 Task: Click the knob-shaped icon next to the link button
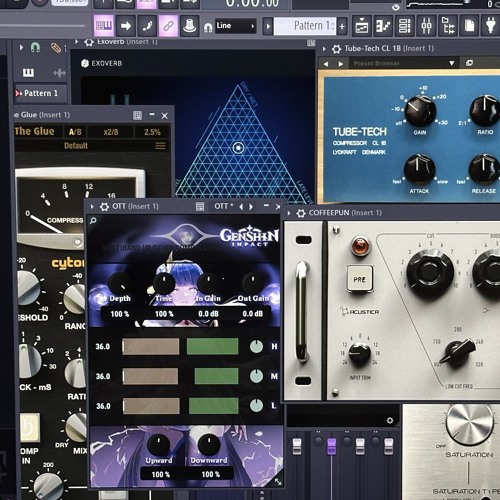190,26
